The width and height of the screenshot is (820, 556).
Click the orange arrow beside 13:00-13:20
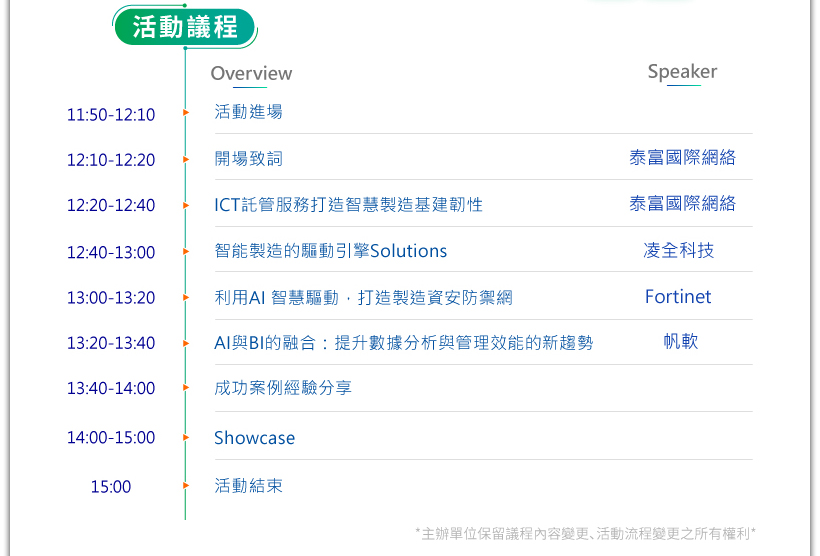(186, 297)
